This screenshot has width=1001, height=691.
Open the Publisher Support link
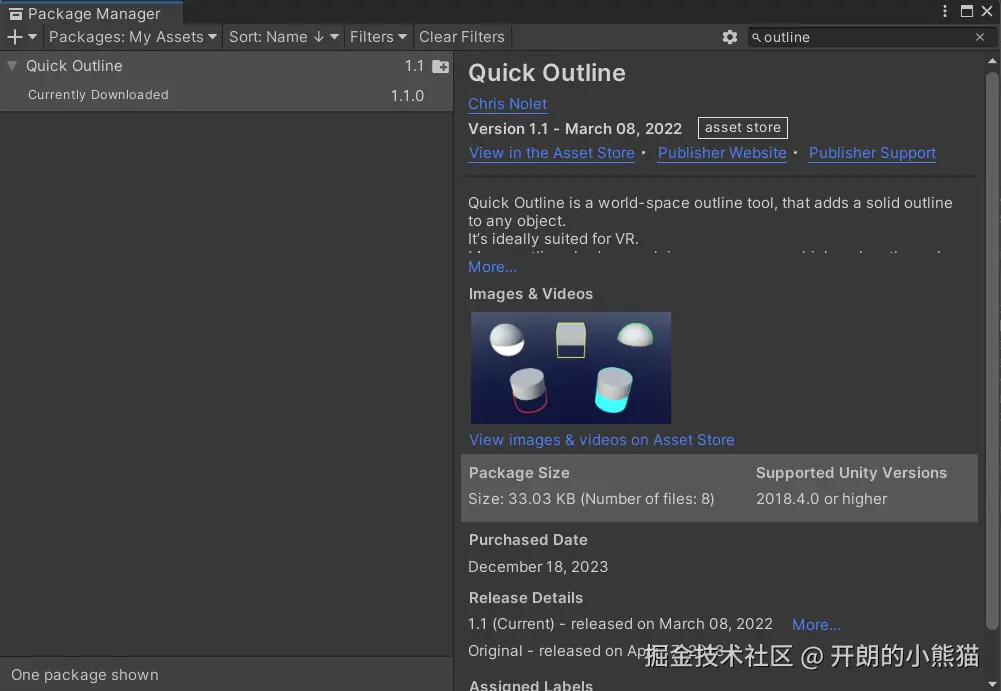coord(872,153)
